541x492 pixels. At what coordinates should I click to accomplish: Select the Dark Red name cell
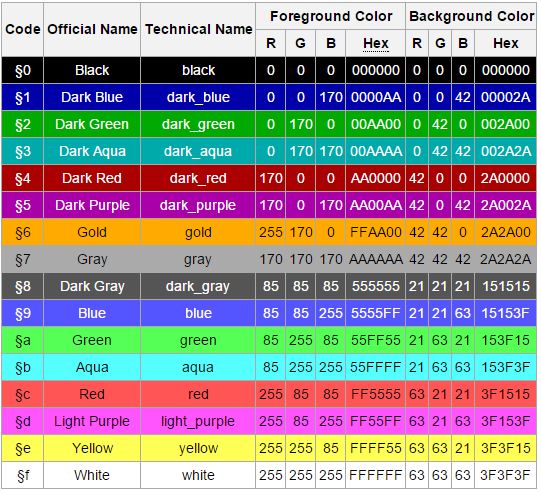point(92,178)
